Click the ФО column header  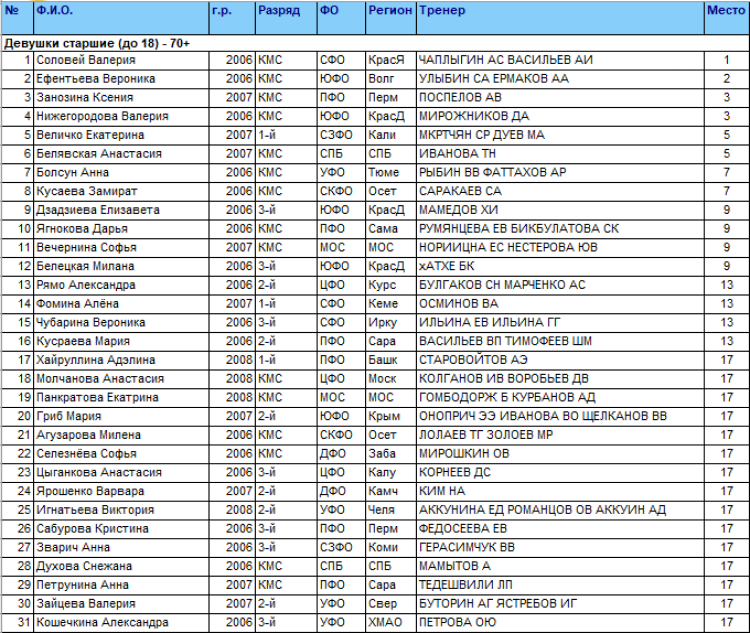[328, 10]
